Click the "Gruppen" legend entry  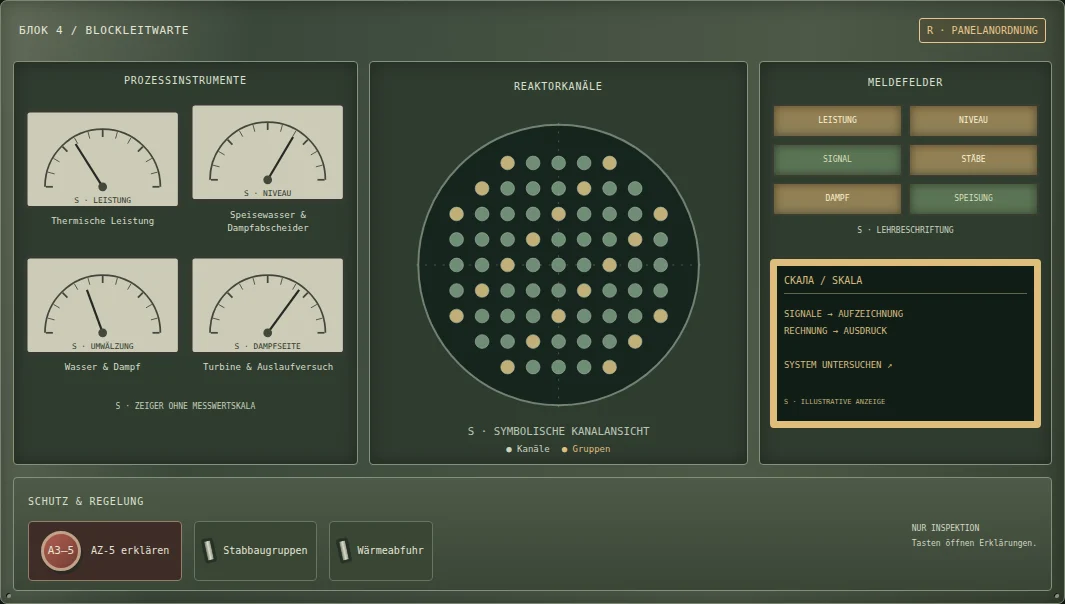pos(585,449)
